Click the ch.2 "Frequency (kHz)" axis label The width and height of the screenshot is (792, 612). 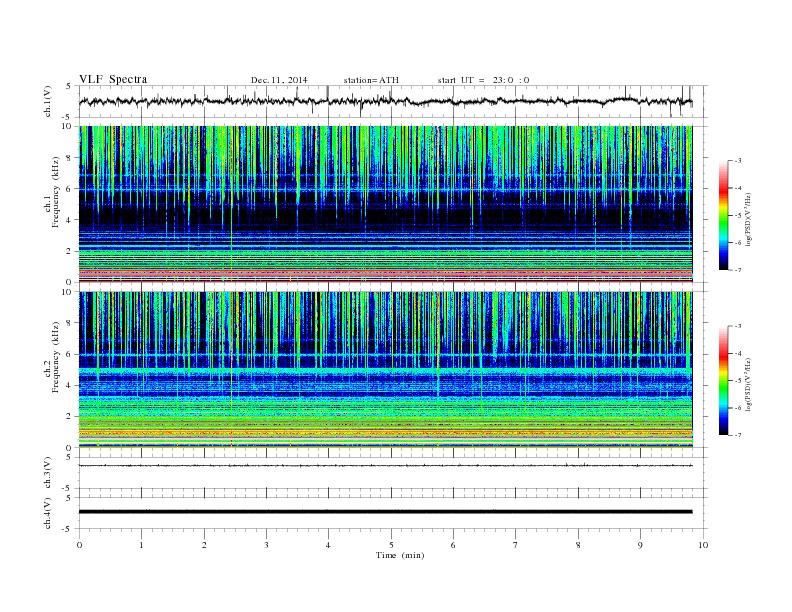[55, 357]
